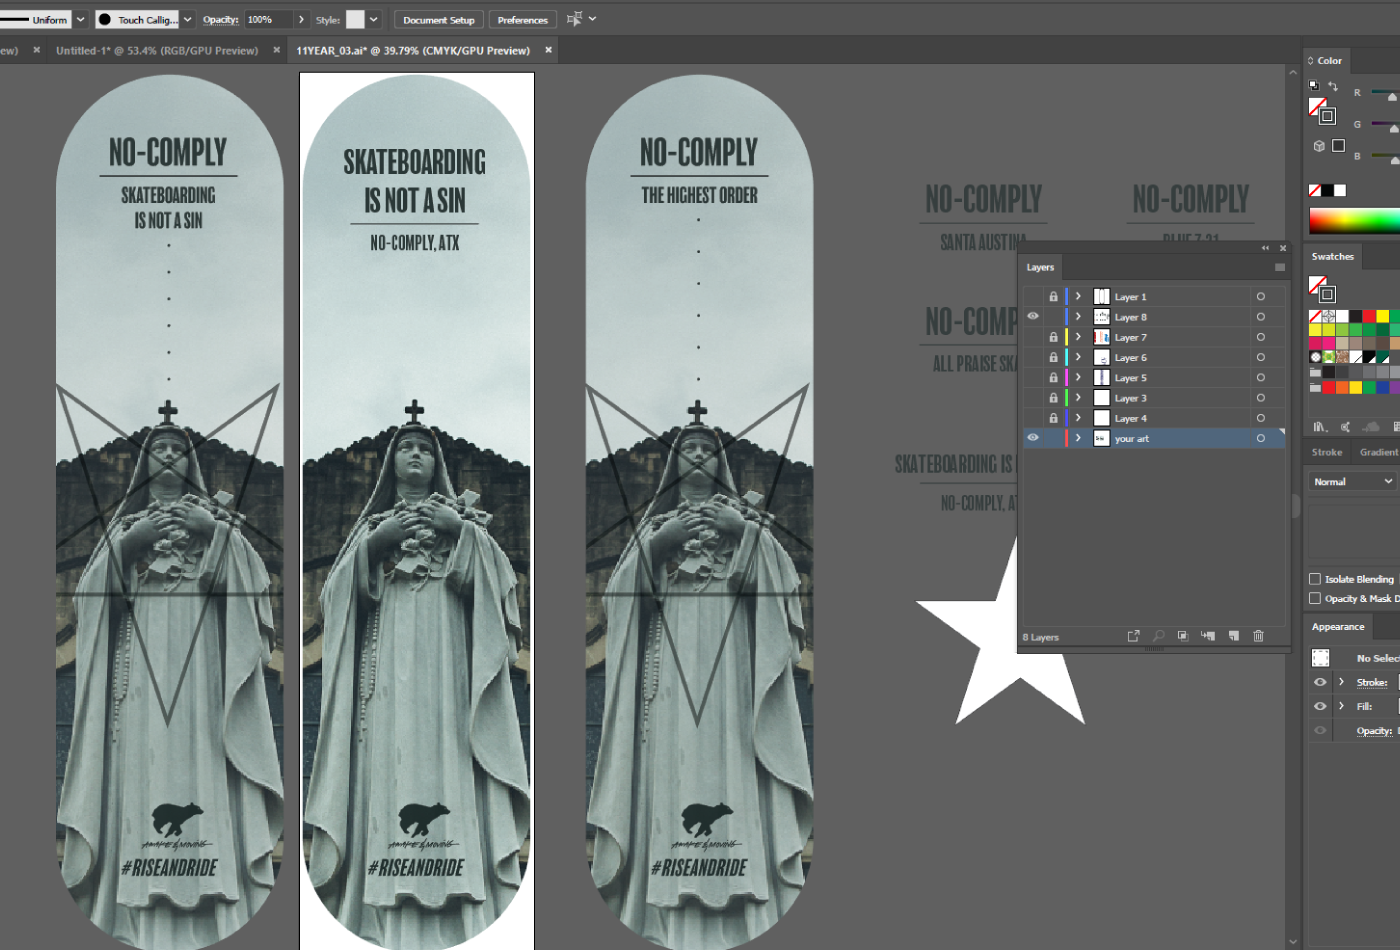Click Make/Release Clipping Mask icon
The image size is (1400, 950).
(x=1183, y=636)
